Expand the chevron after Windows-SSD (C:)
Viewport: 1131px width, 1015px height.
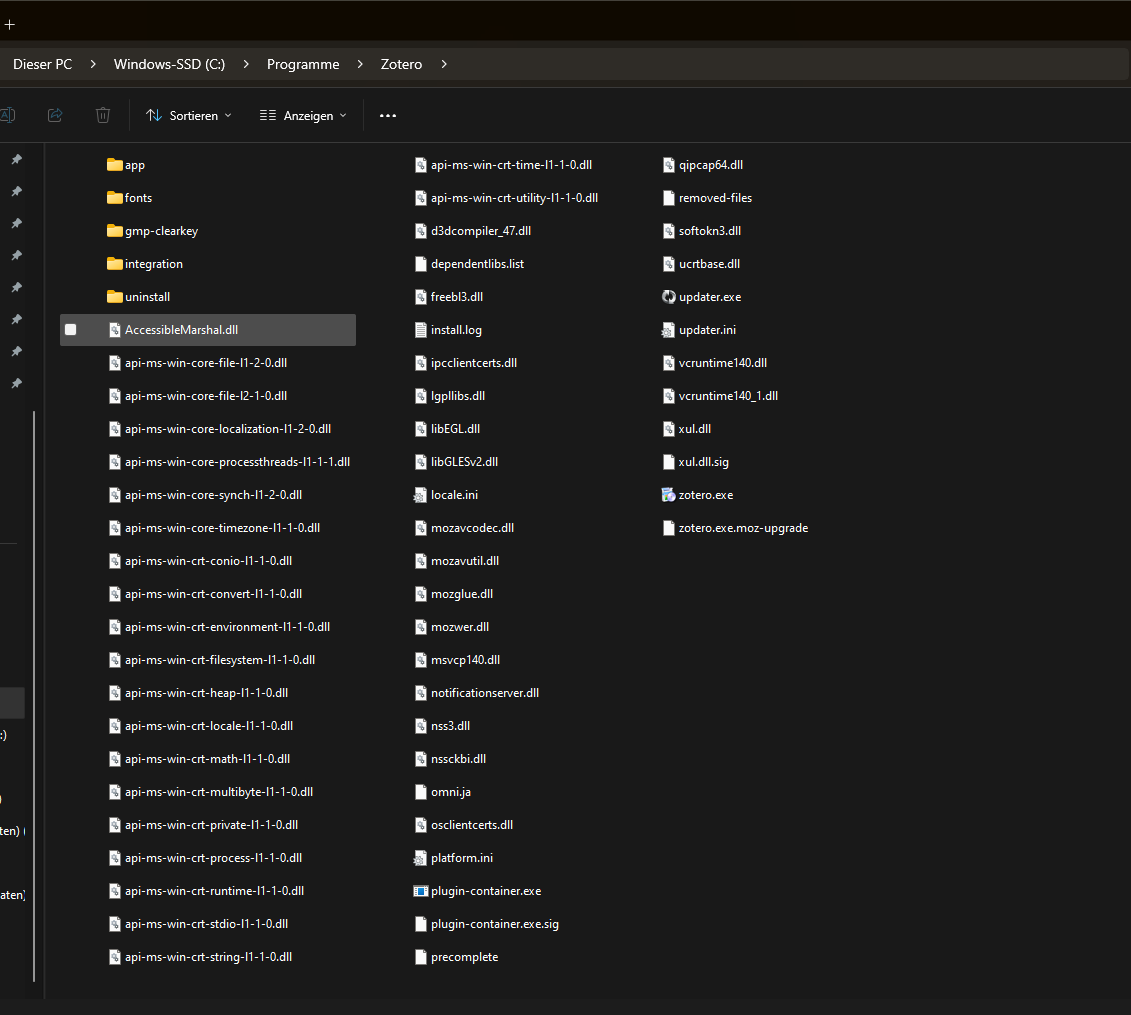pos(246,64)
